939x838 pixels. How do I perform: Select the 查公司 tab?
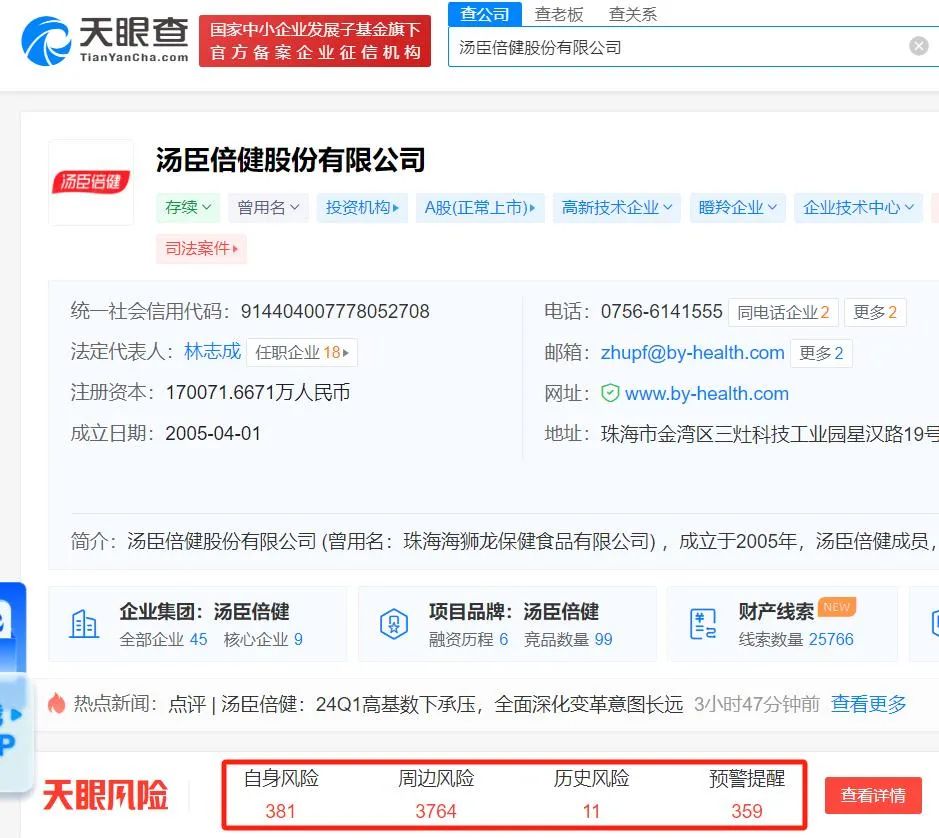point(485,14)
